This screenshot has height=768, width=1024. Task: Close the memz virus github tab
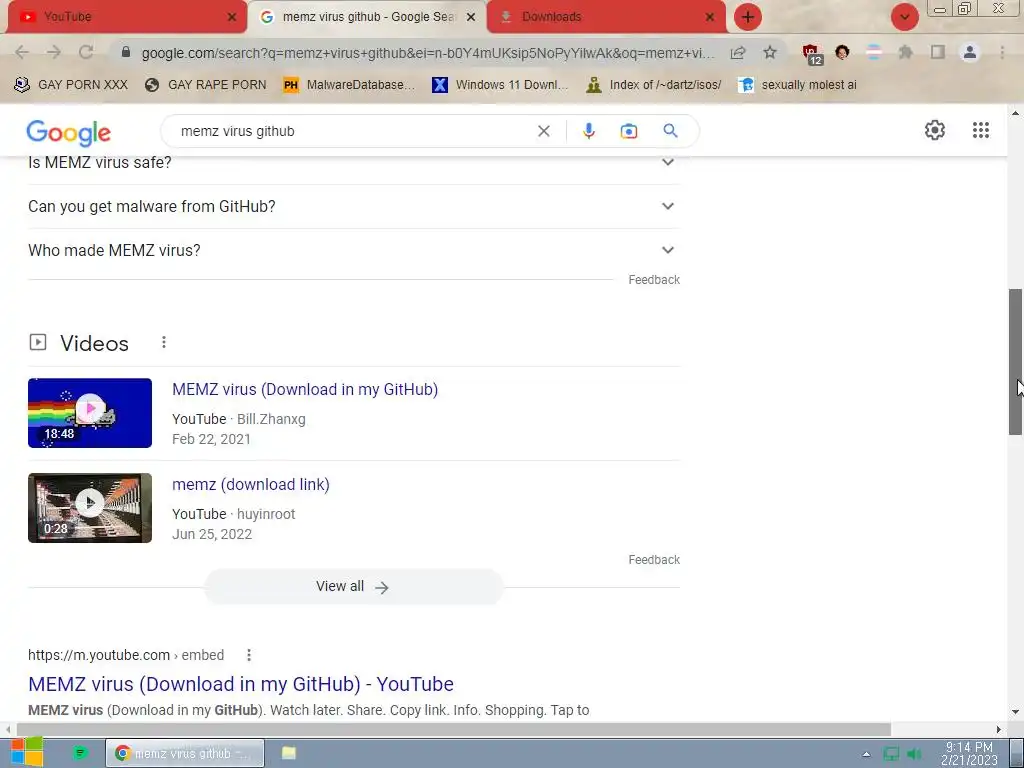[x=471, y=17]
